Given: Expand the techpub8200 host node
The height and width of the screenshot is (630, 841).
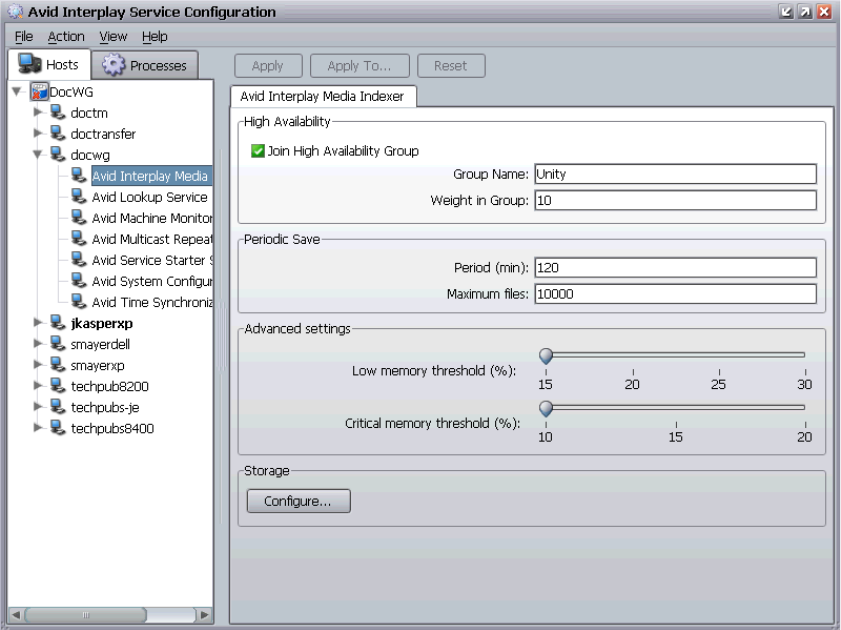Looking at the screenshot, I should pos(38,385).
